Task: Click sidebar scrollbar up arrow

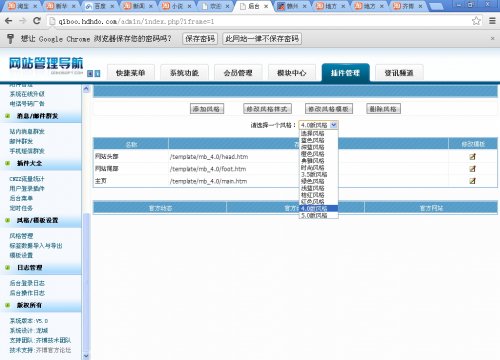Action: pos(86,89)
